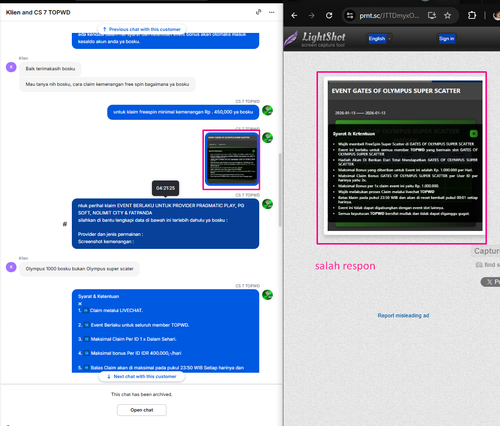Image resolution: width=500 pixels, height=426 pixels.
Task: Click the agent avatar beside the image thumbnail message
Action: pyautogui.click(x=267, y=137)
